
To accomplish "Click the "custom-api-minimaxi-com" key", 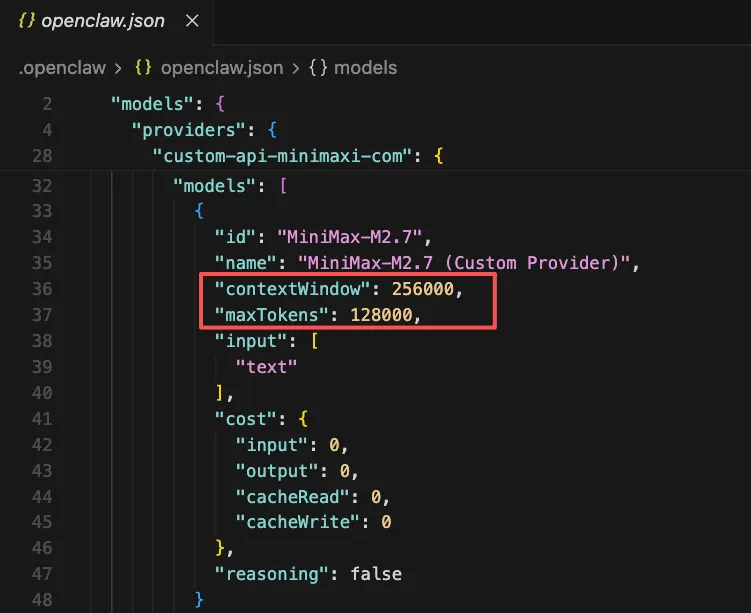I will [x=283, y=156].
